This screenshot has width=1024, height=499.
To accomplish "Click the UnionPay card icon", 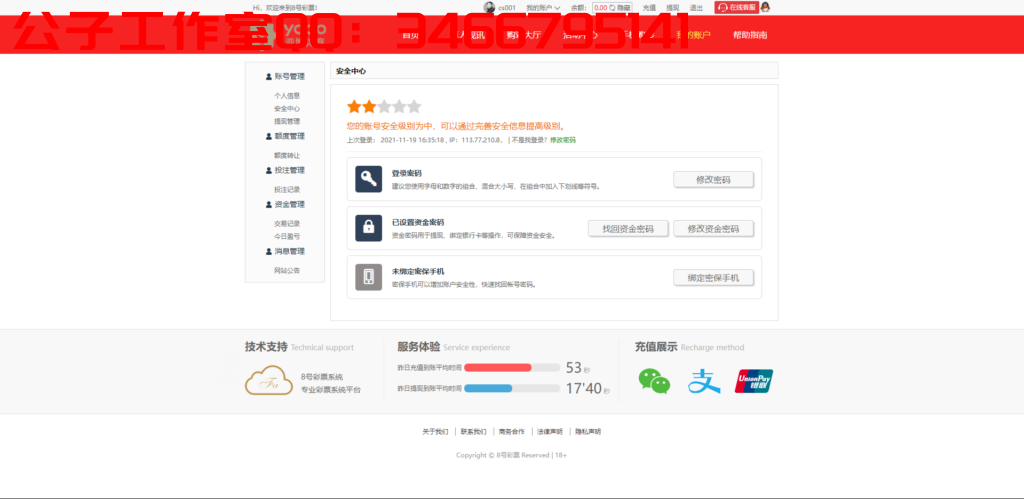I will pos(754,381).
